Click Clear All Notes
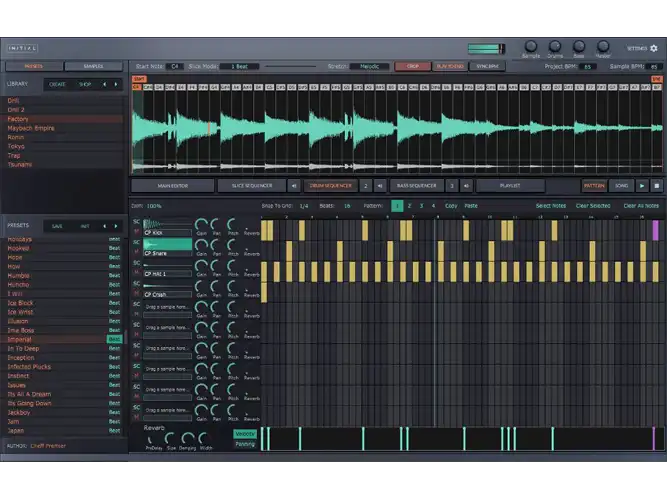Image resolution: width=667 pixels, height=500 pixels. pyautogui.click(x=641, y=206)
